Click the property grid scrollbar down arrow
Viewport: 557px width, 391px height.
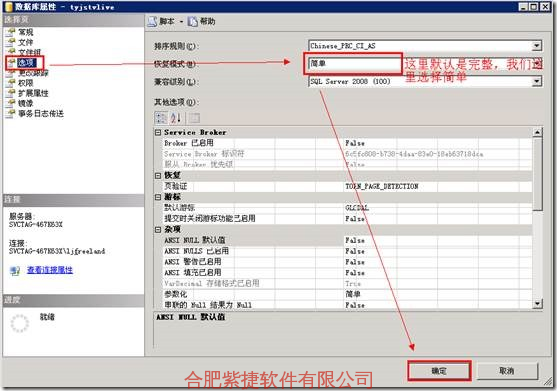pyautogui.click(x=537, y=304)
